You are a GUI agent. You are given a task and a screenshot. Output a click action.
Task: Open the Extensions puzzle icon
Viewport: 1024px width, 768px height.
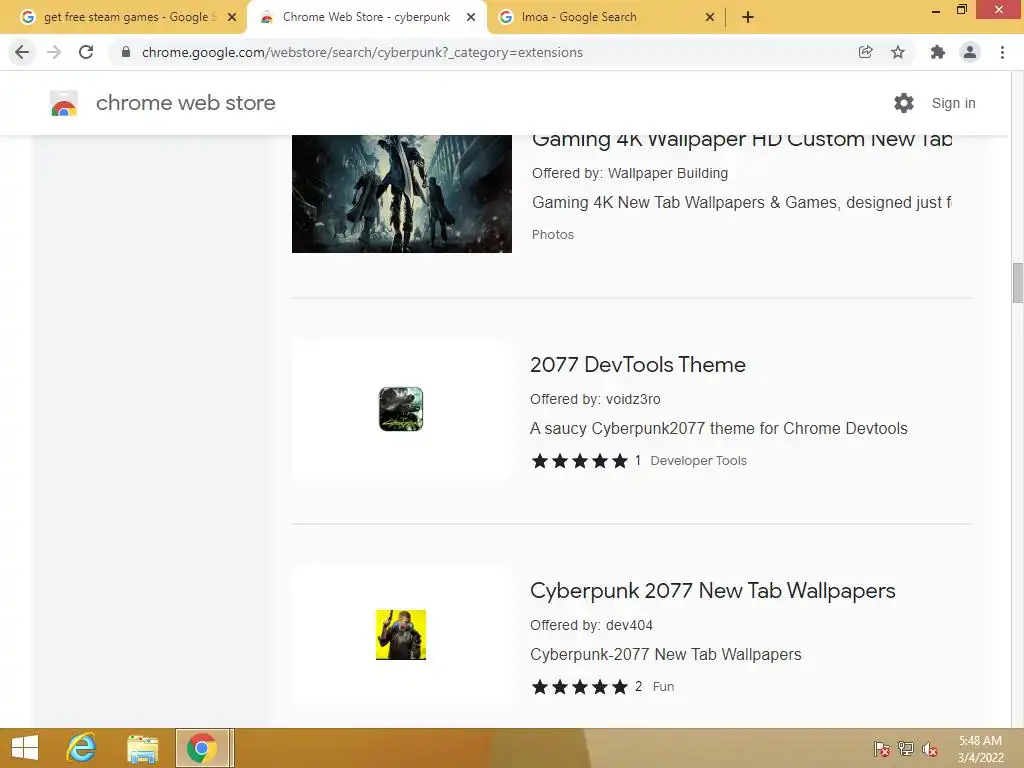click(938, 52)
